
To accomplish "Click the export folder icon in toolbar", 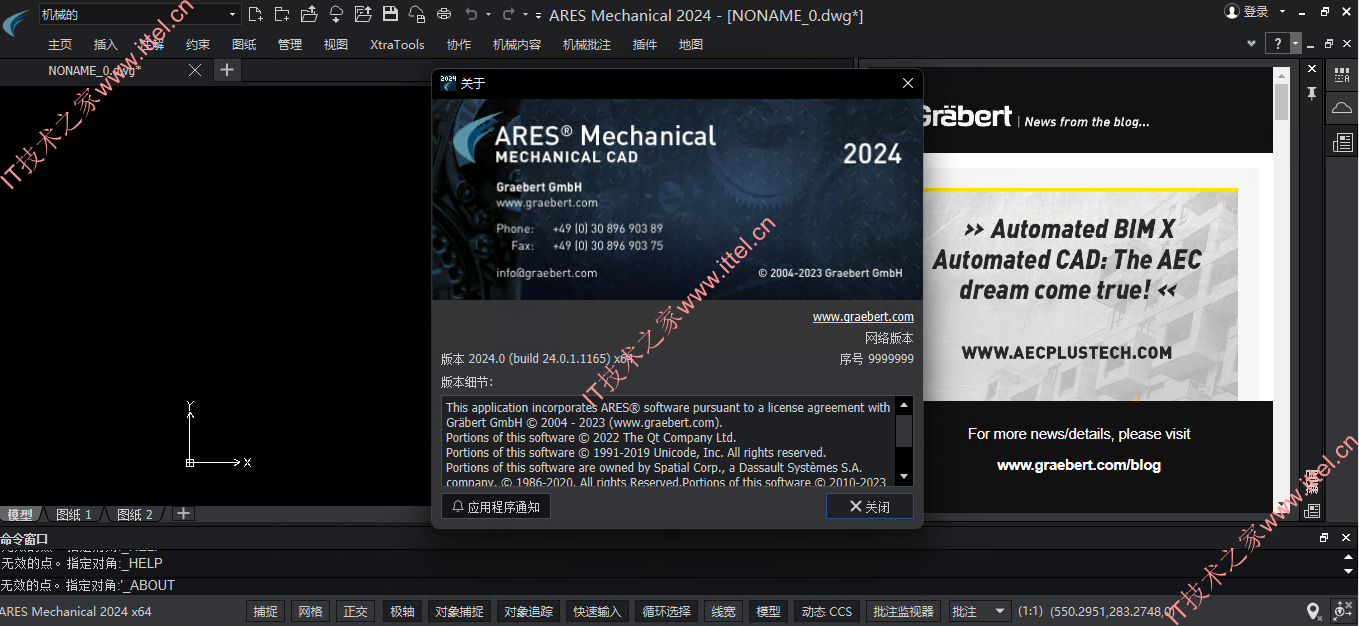I will click(363, 14).
